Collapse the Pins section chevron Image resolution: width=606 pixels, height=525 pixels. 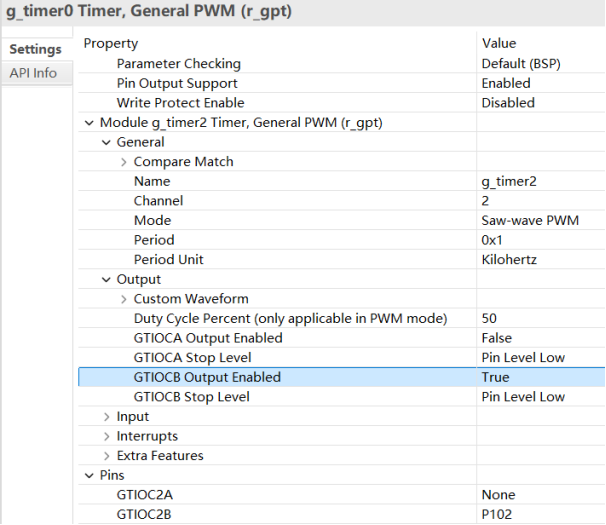click(x=89, y=476)
